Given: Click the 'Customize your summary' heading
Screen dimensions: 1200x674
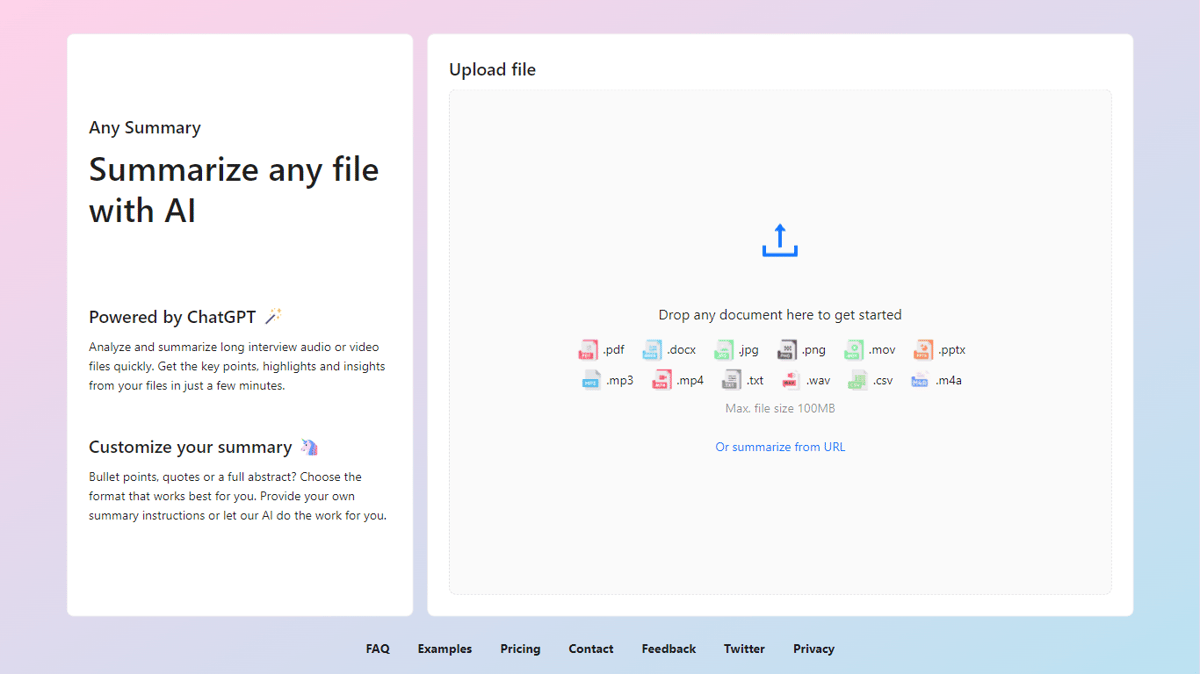Looking at the screenshot, I should (190, 447).
